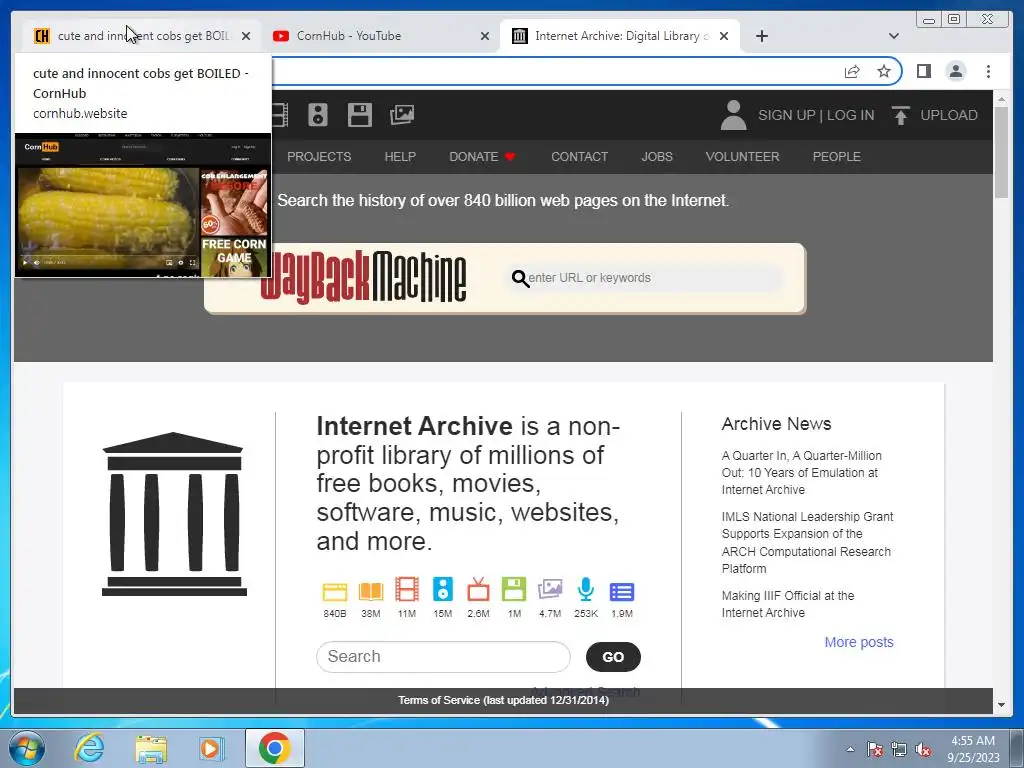The height and width of the screenshot is (768, 1024).
Task: Open Chrome three-dot menu
Action: point(988,71)
